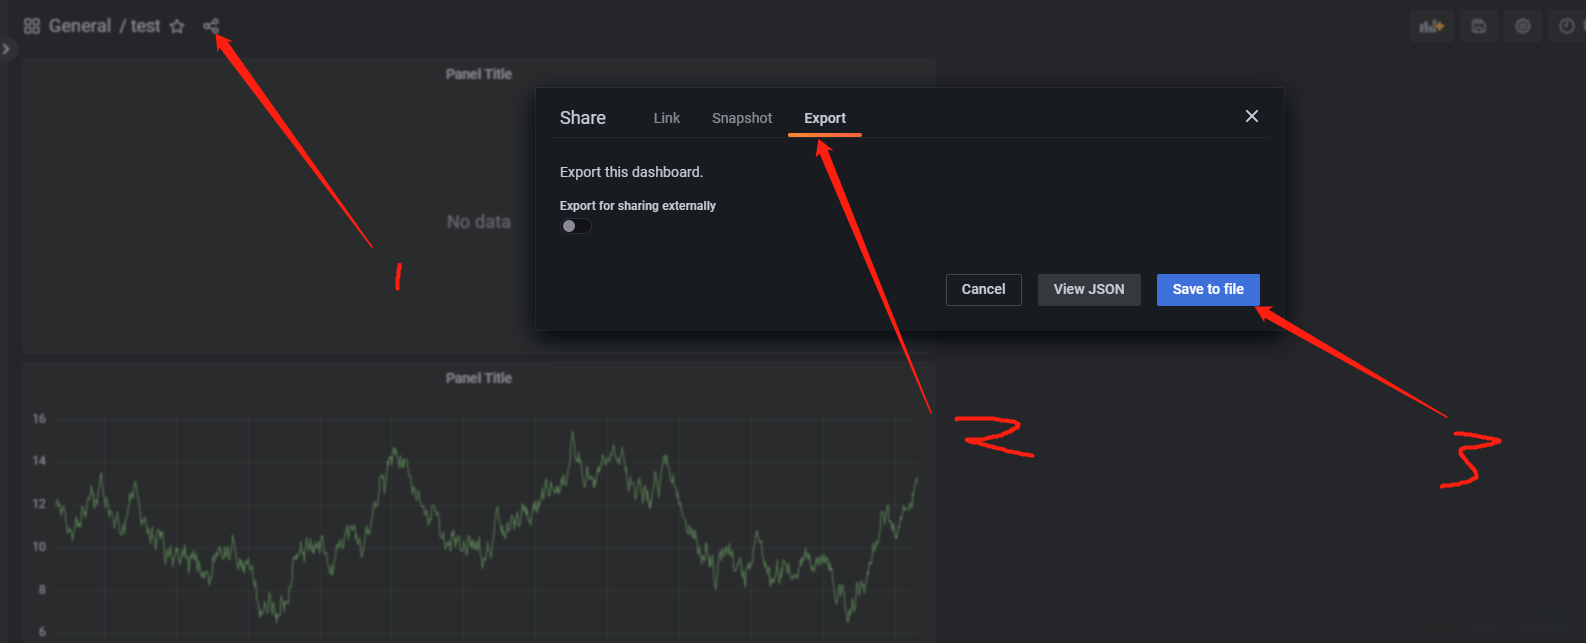The image size is (1586, 643).
Task: Toggle Export for sharing externally switch
Action: (x=576, y=226)
